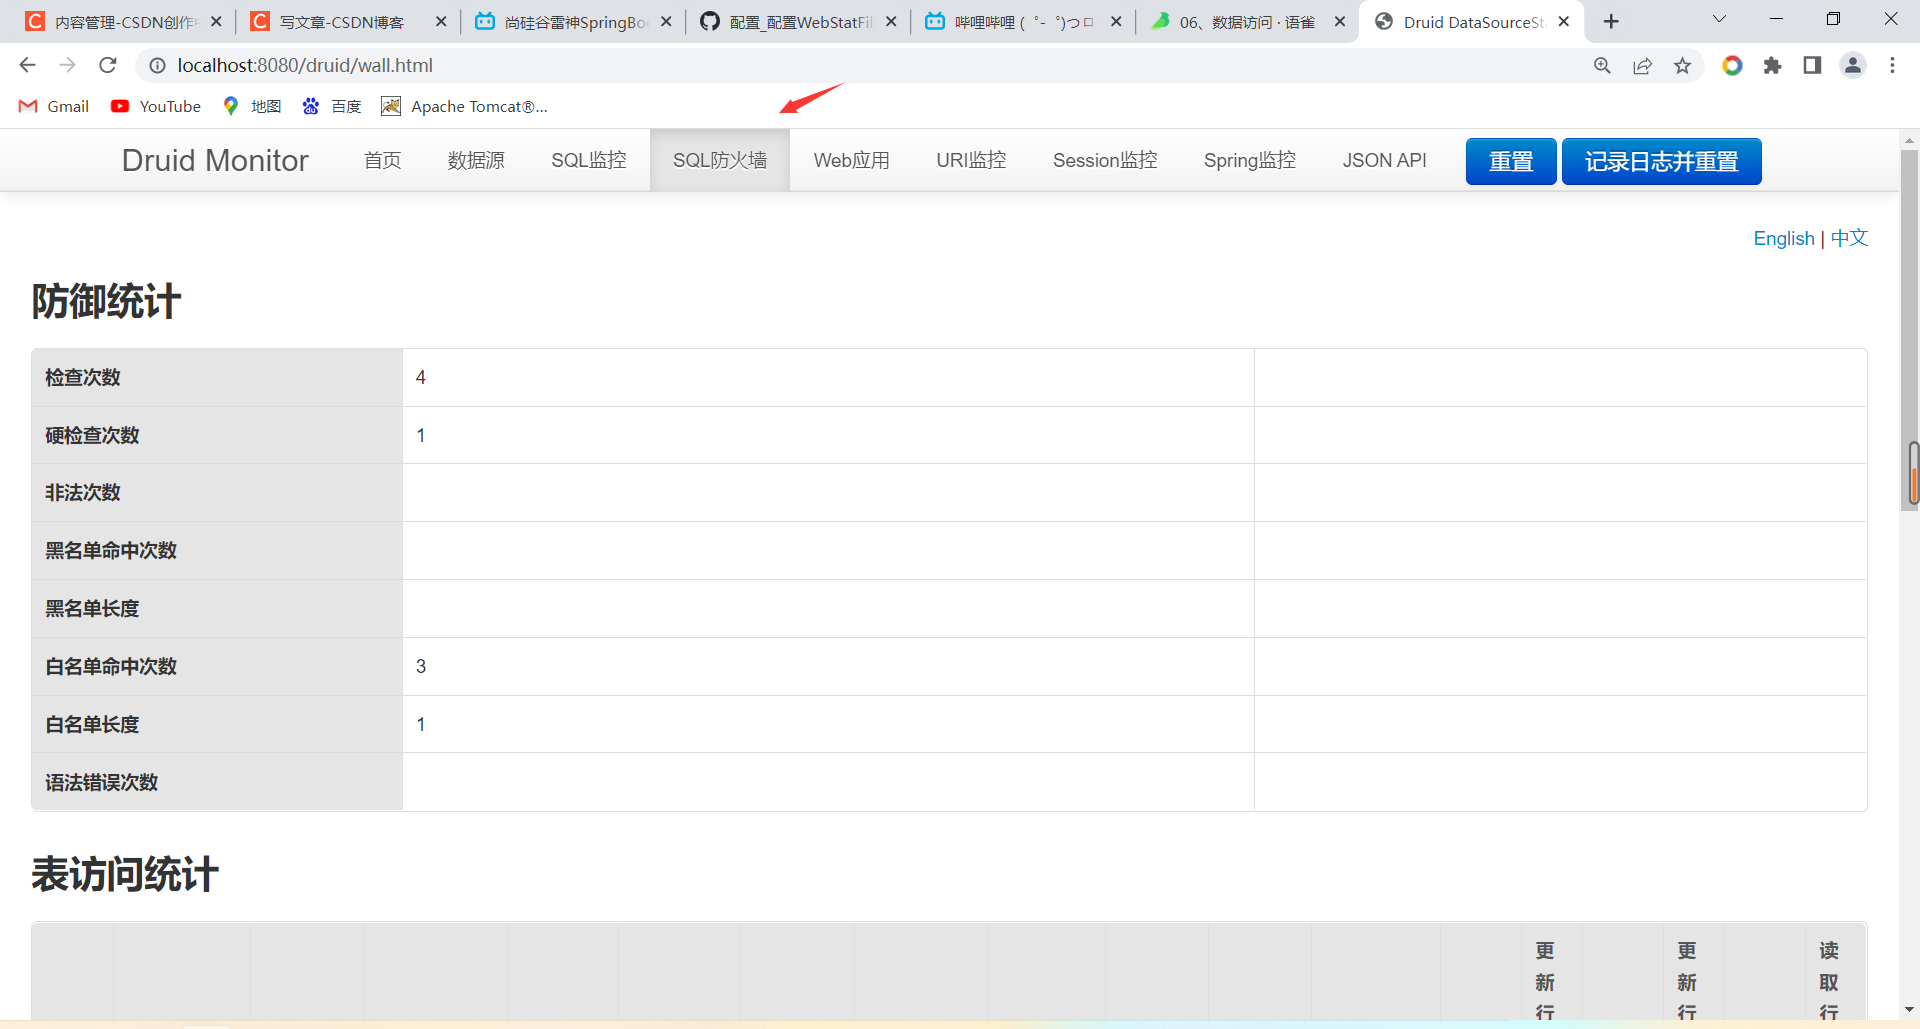Bookmark this page with the star

pyautogui.click(x=1683, y=65)
